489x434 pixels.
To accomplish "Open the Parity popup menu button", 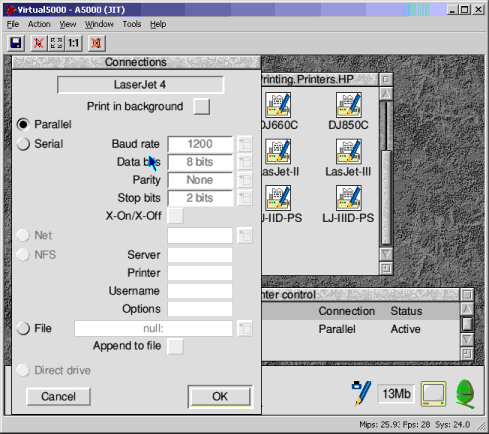I will [245, 180].
